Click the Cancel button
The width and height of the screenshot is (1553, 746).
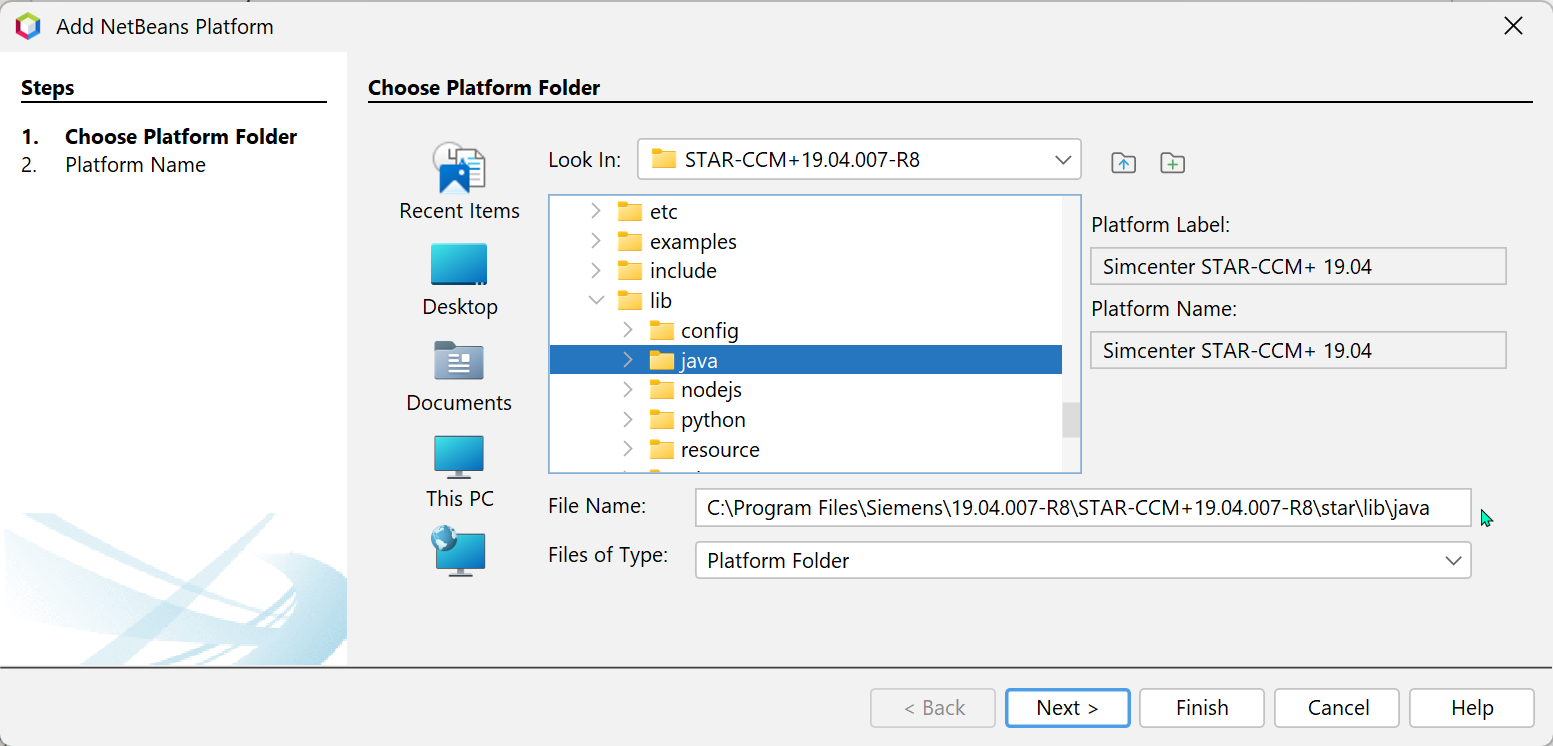(x=1338, y=708)
